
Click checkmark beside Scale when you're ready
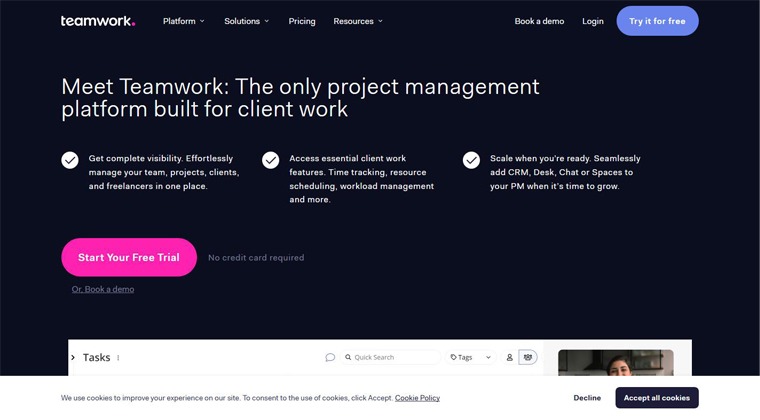click(x=471, y=160)
